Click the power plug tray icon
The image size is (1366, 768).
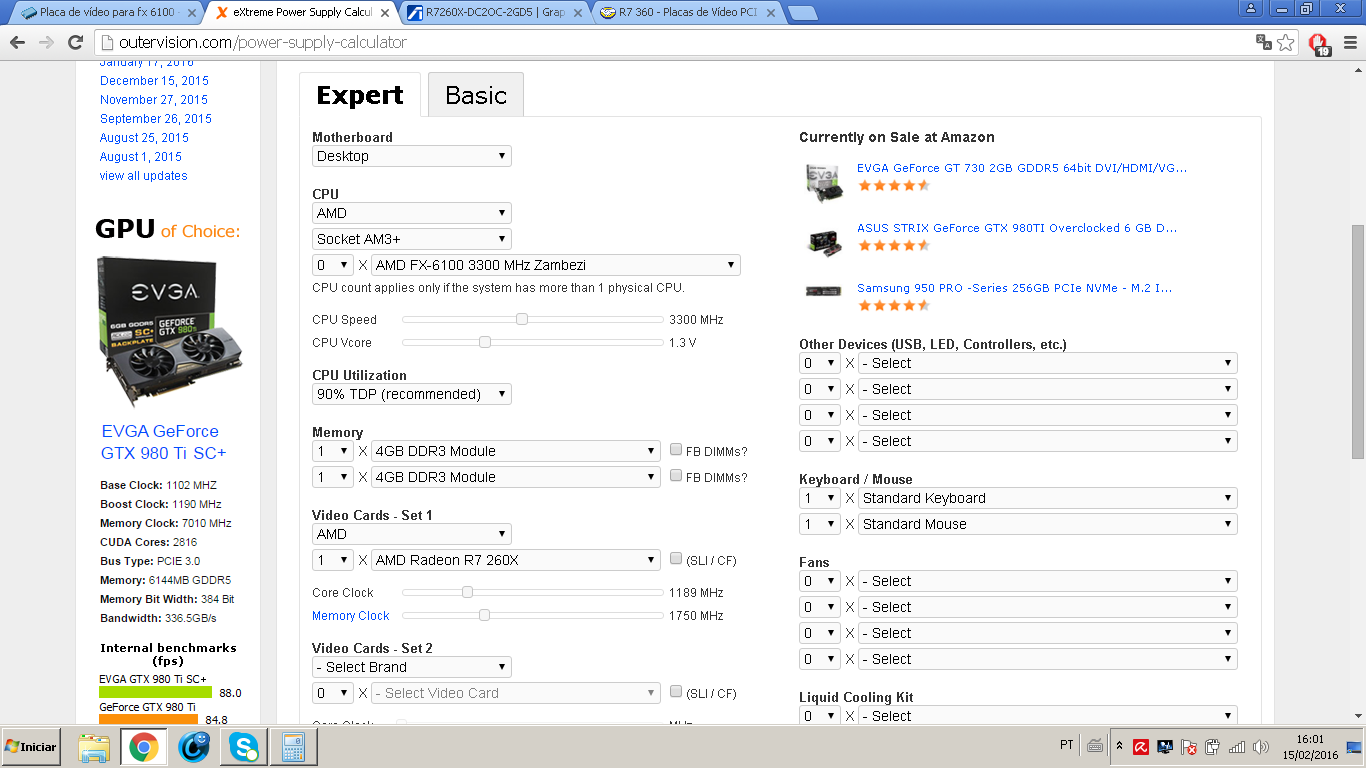pos(1212,746)
